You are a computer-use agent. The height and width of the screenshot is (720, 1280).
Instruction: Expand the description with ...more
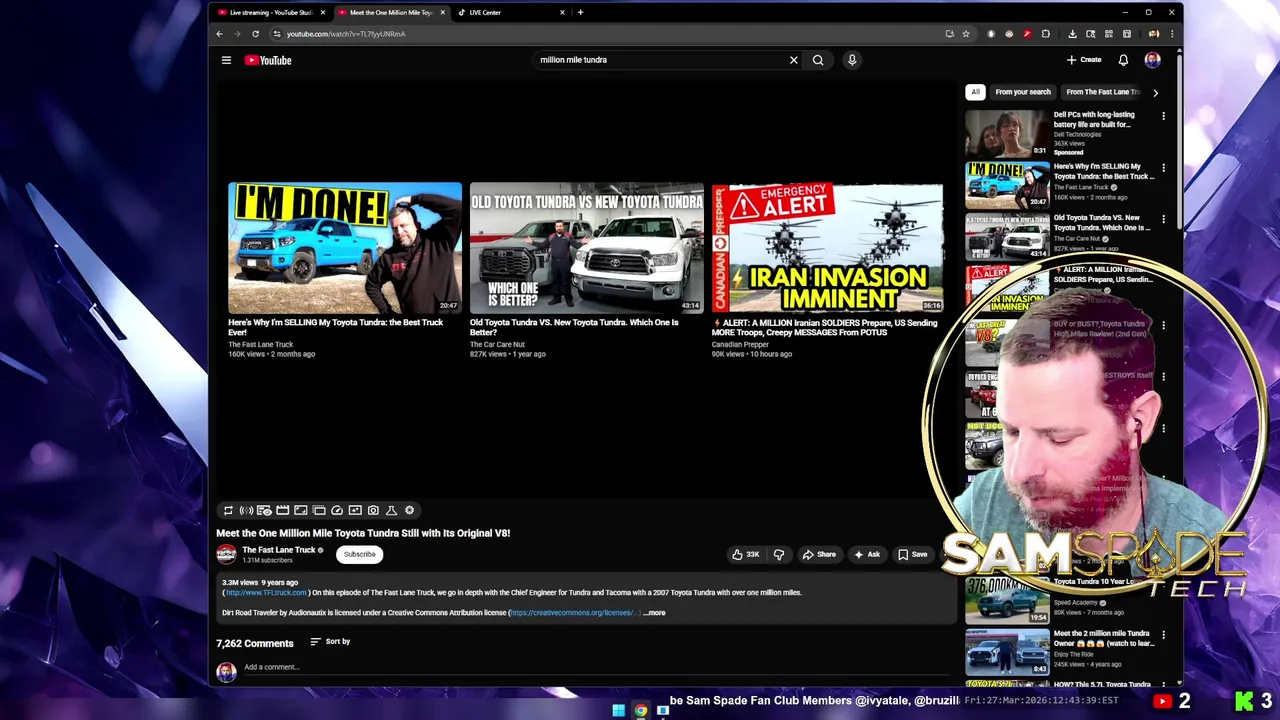coord(654,613)
